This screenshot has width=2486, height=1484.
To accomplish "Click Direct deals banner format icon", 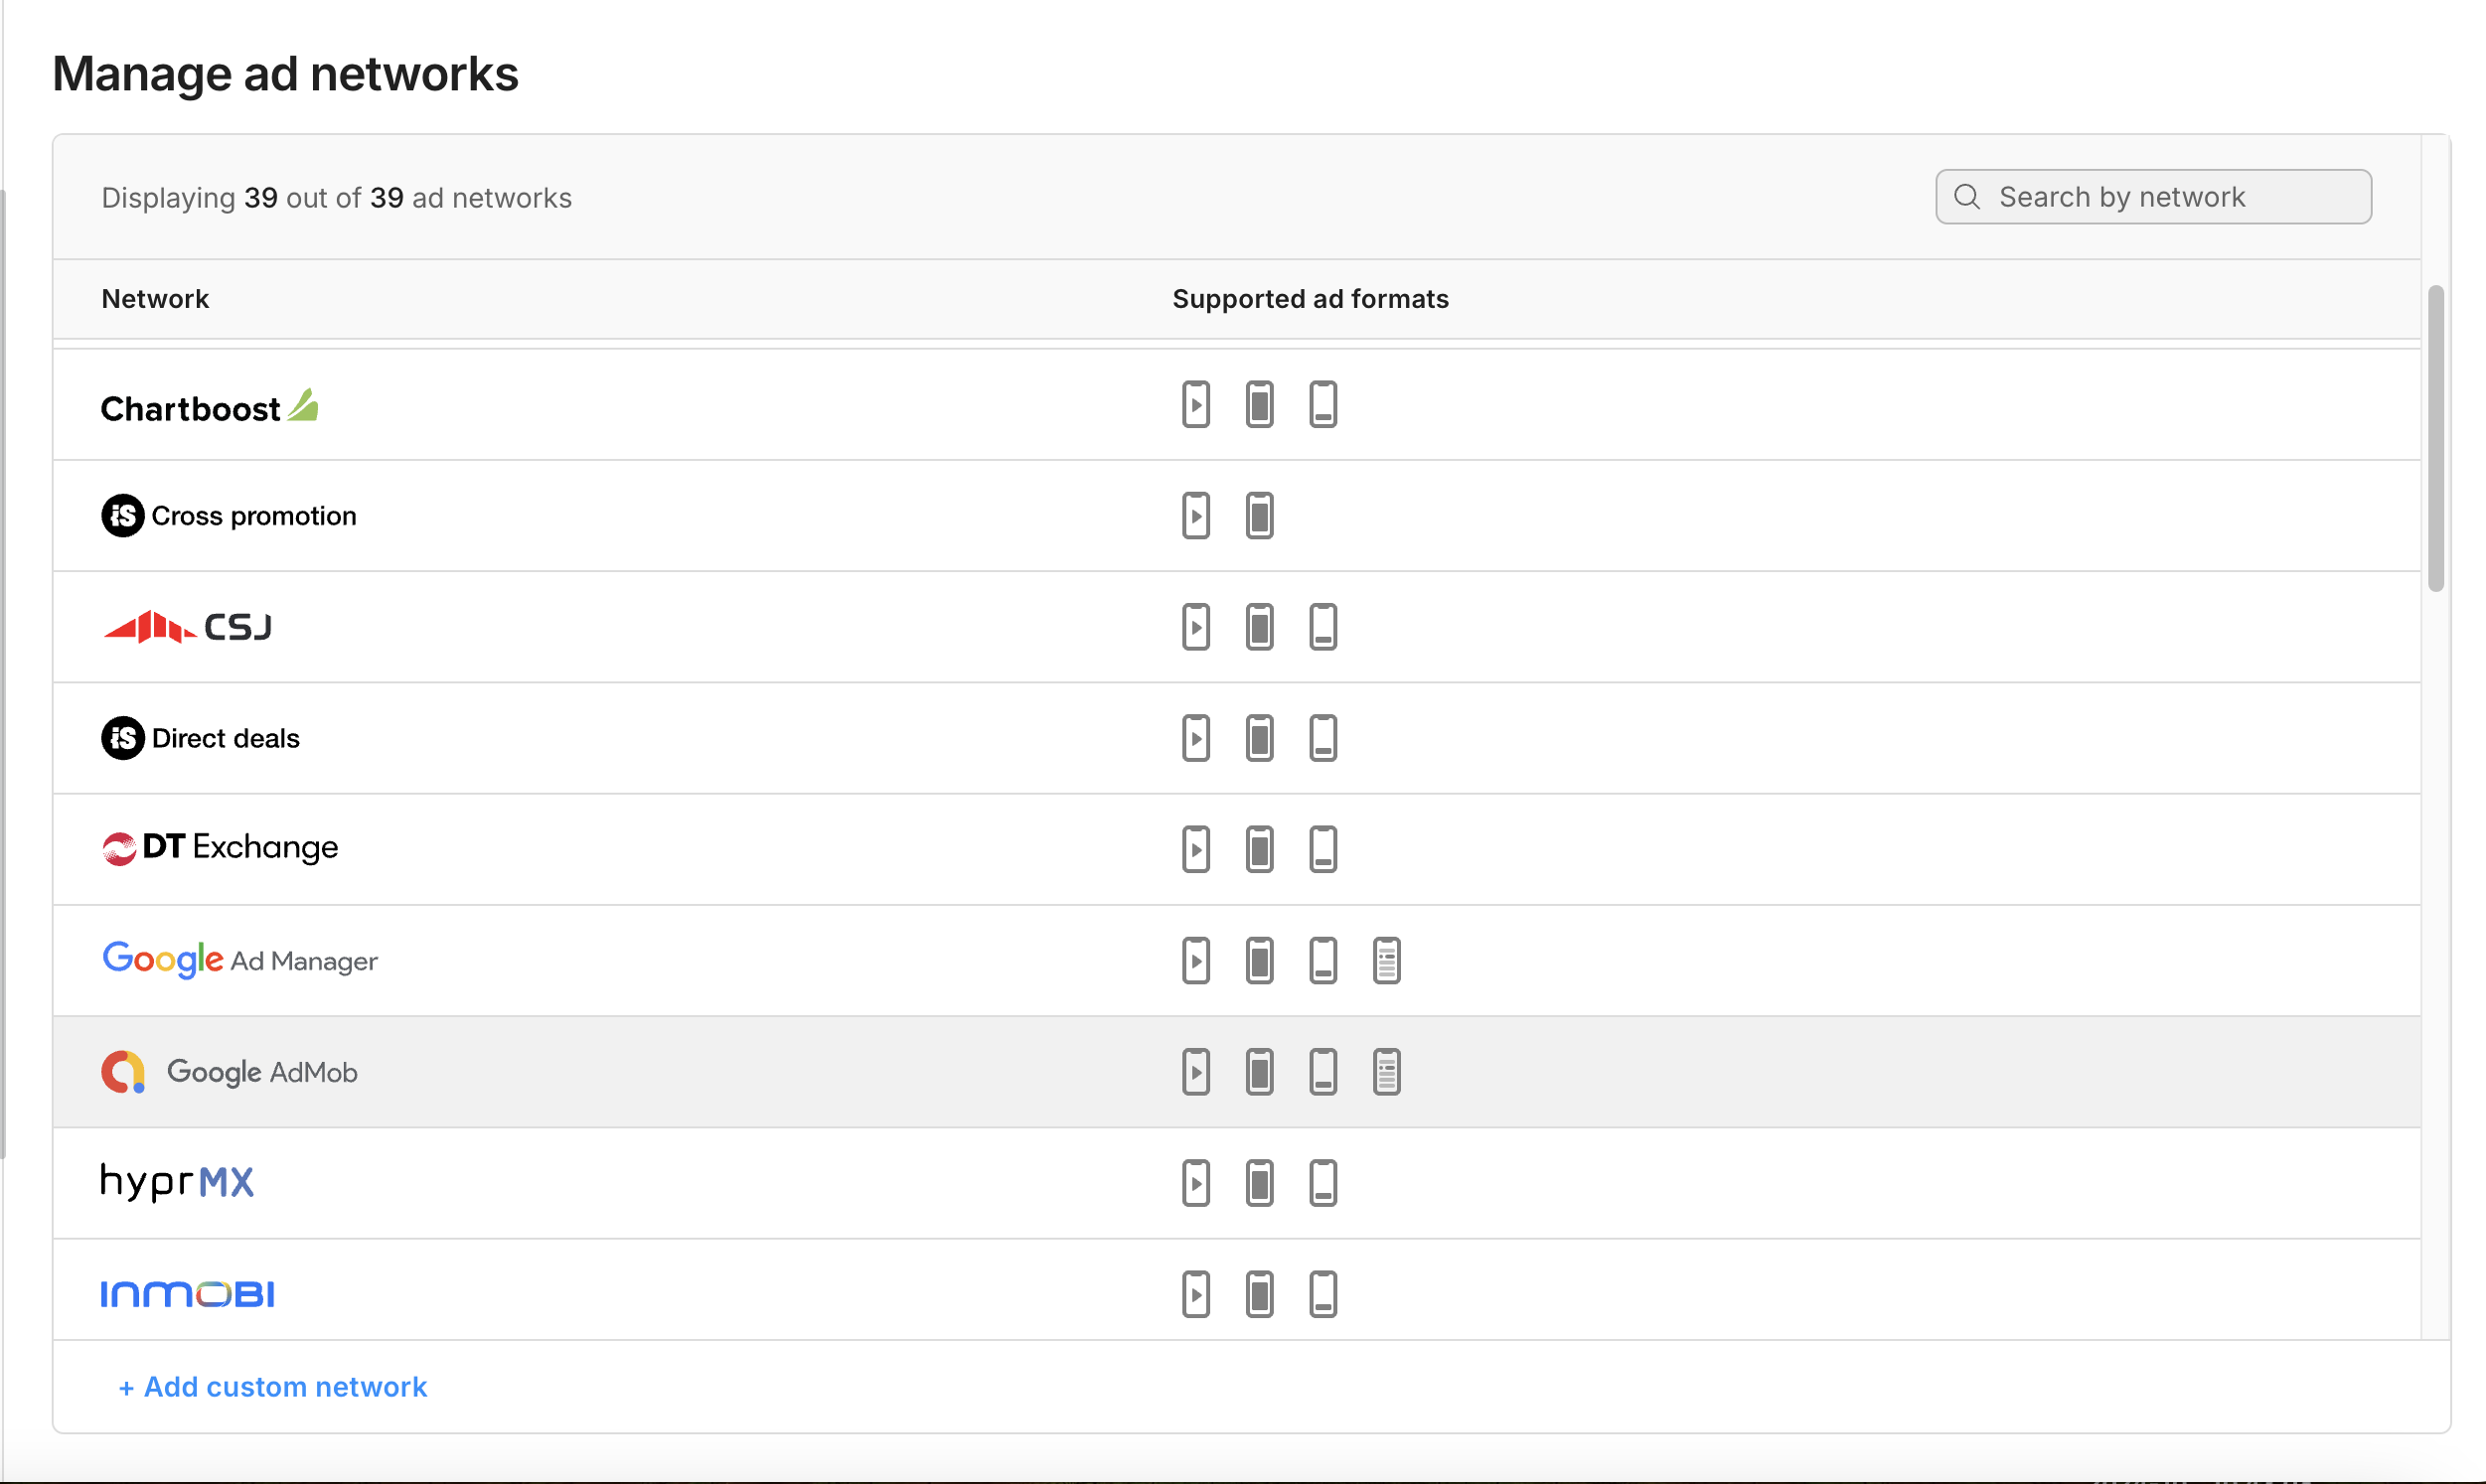I will (1322, 738).
